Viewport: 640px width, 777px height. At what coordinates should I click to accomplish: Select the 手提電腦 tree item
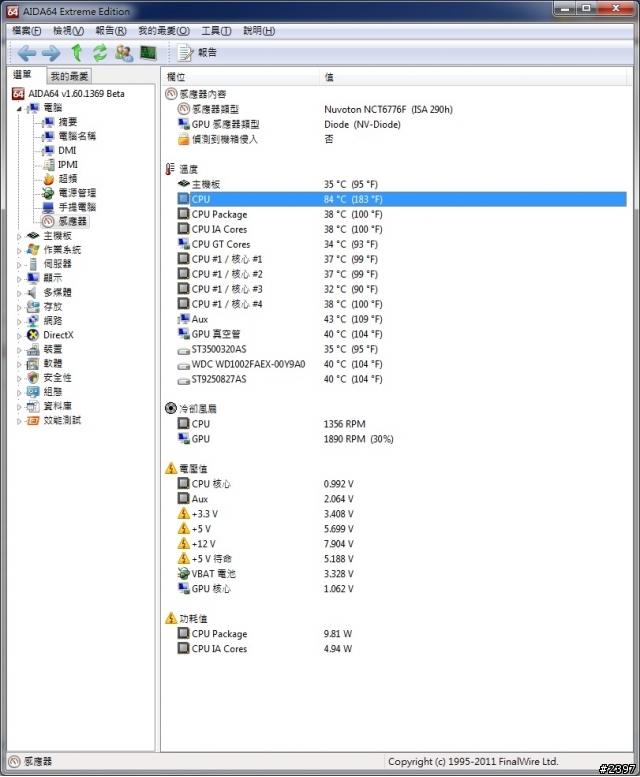(x=69, y=207)
